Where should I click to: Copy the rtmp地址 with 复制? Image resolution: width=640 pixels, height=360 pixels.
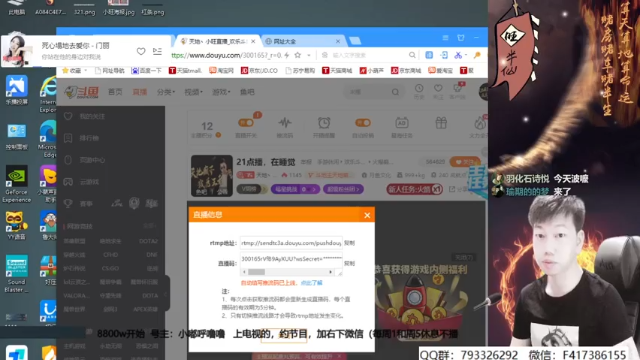click(349, 243)
